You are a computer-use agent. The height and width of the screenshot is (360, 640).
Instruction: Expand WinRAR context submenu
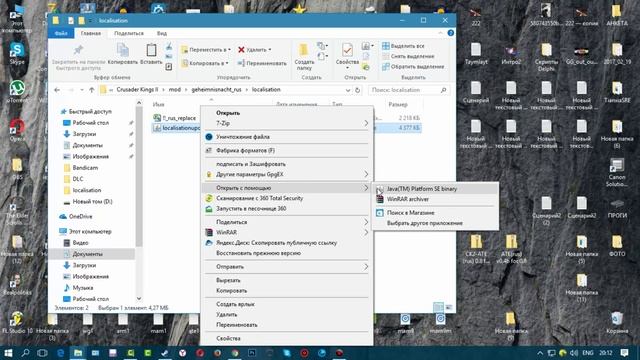(x=287, y=232)
